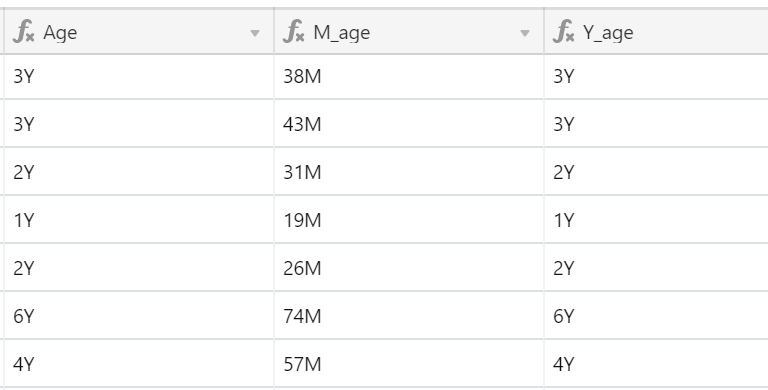
Task: Select the 6Y cell in Age column
Action: (139, 316)
